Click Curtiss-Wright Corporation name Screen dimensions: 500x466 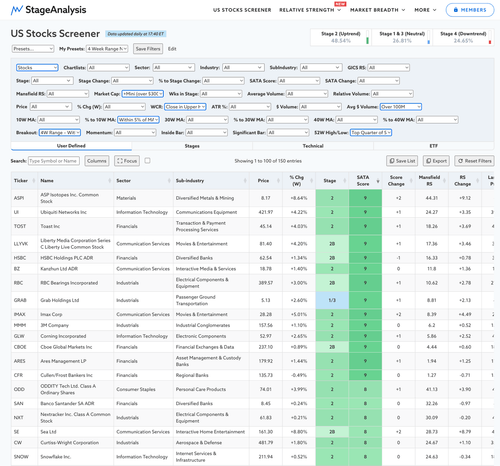click(x=69, y=443)
